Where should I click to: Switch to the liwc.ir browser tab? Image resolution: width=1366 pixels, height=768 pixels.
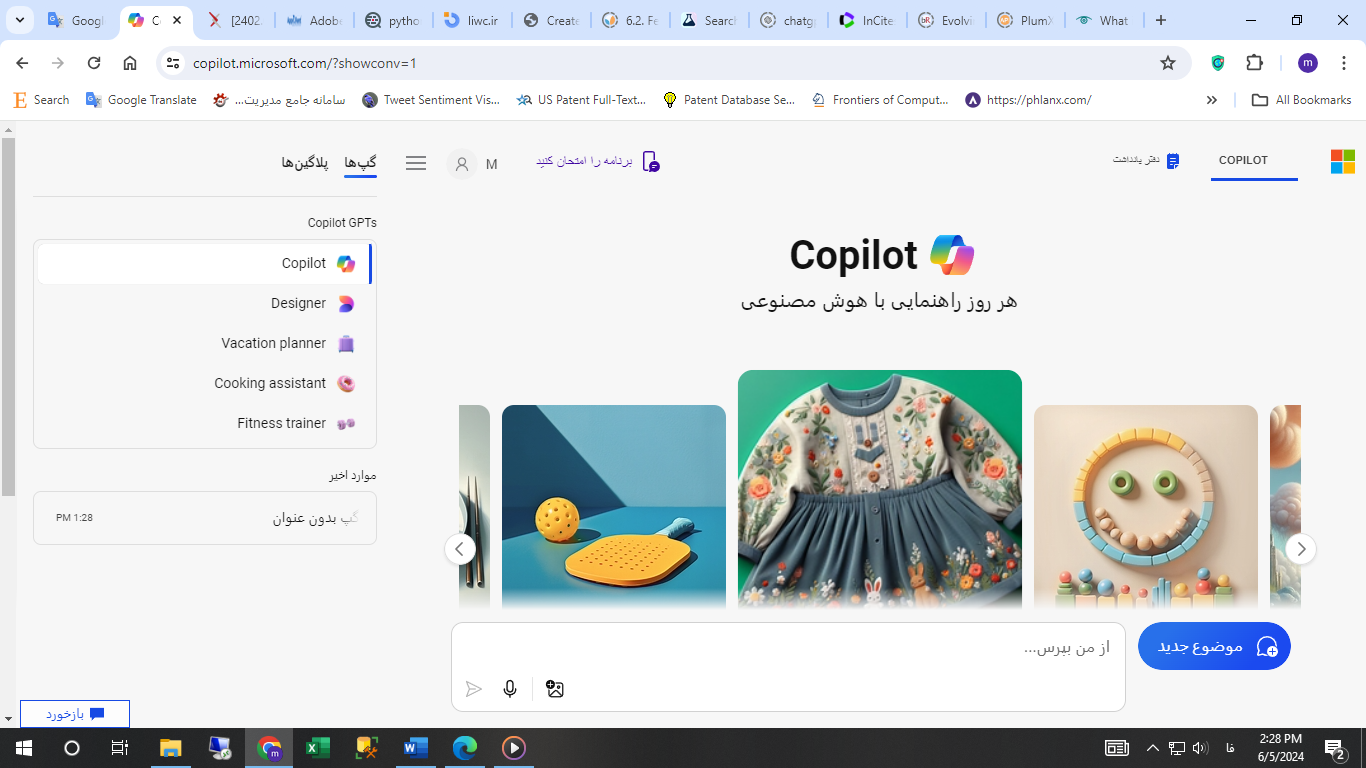coord(474,20)
